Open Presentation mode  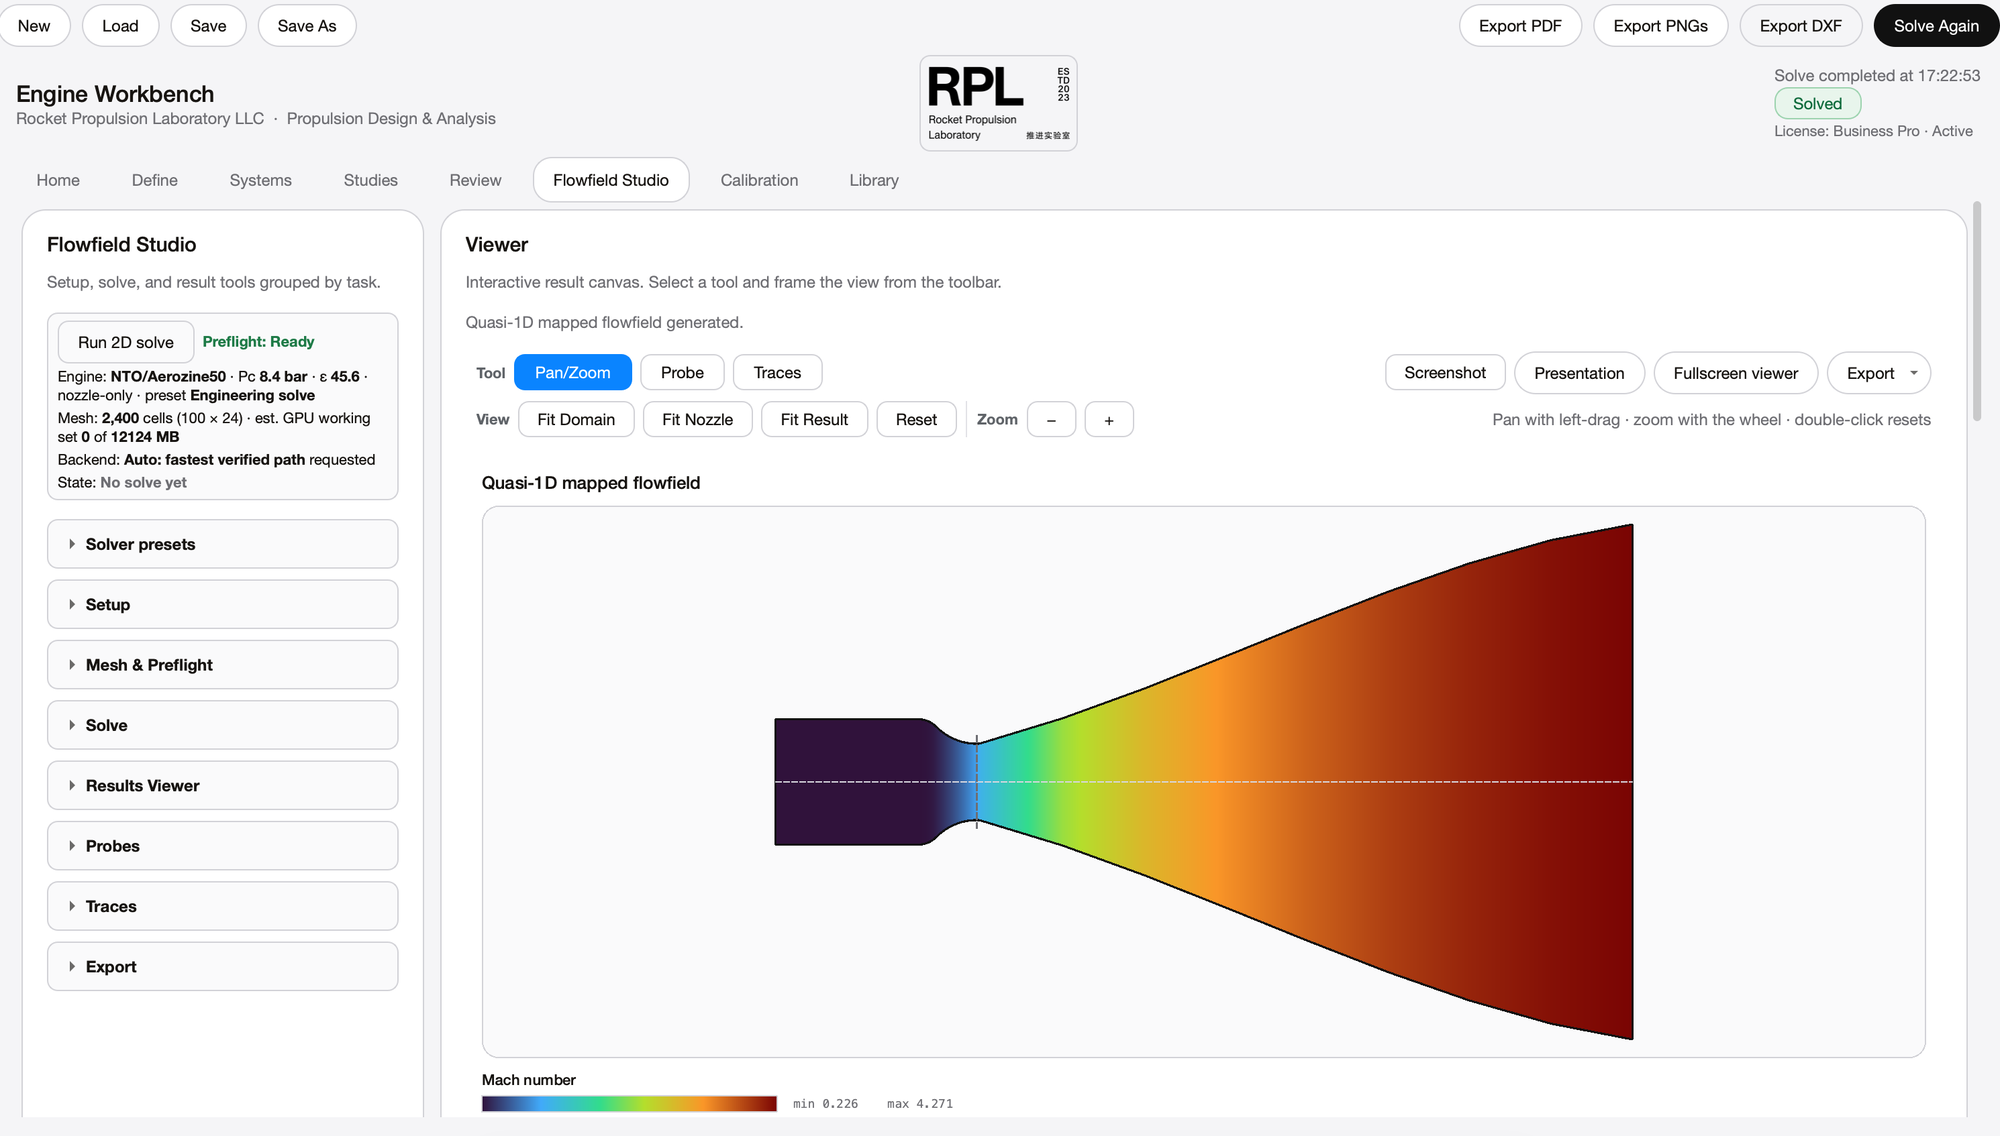1579,372
